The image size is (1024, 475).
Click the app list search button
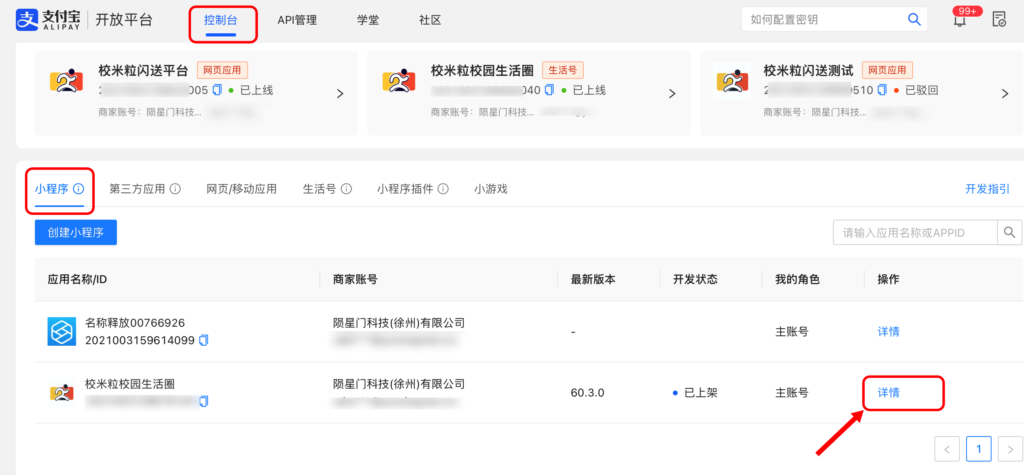[x=1010, y=232]
